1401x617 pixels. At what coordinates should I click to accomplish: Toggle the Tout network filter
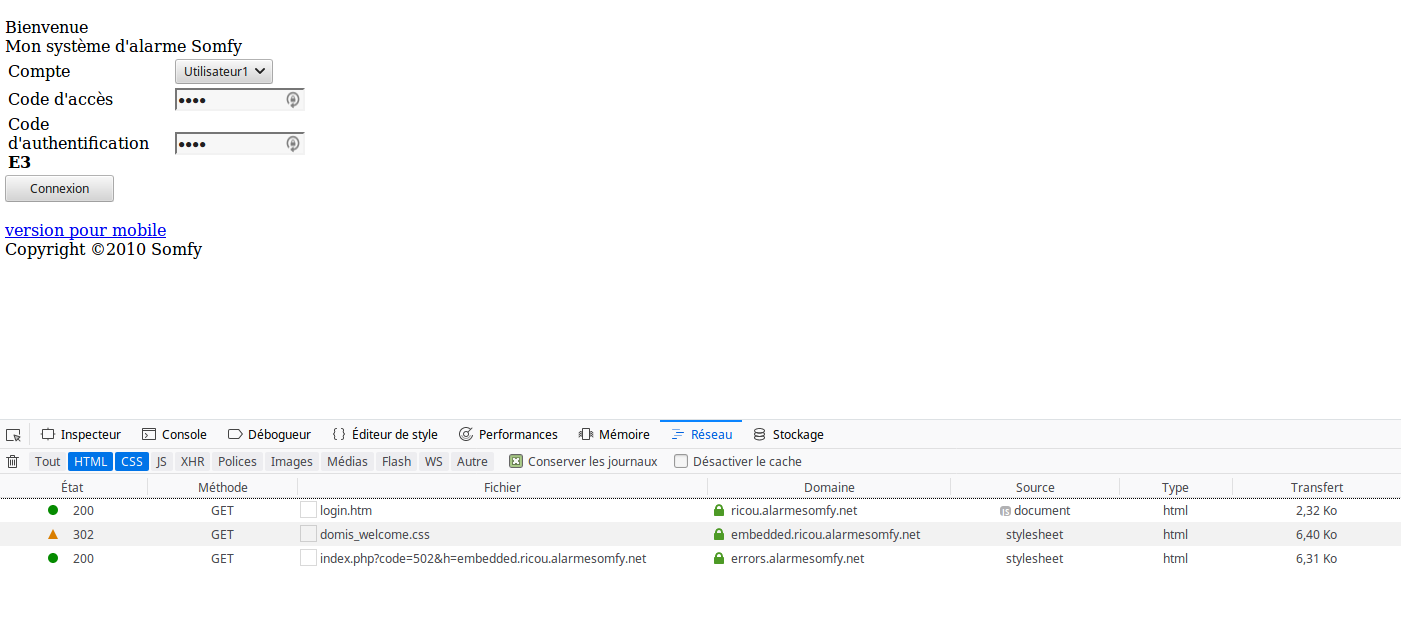click(x=48, y=461)
